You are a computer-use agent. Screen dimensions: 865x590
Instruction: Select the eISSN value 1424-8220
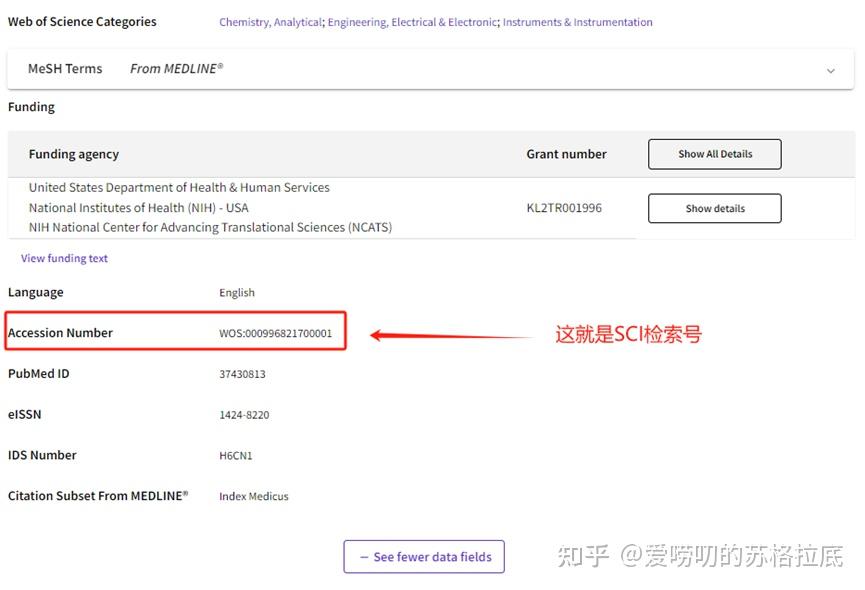243,414
